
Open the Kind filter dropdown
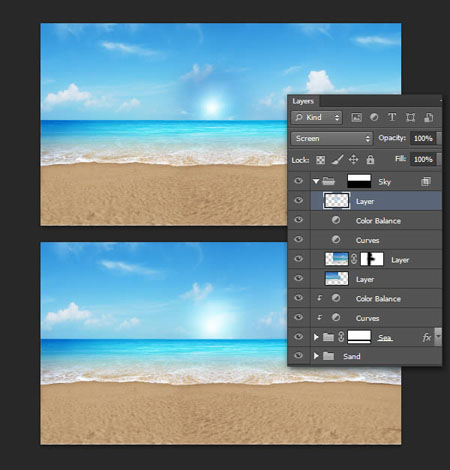[x=317, y=118]
